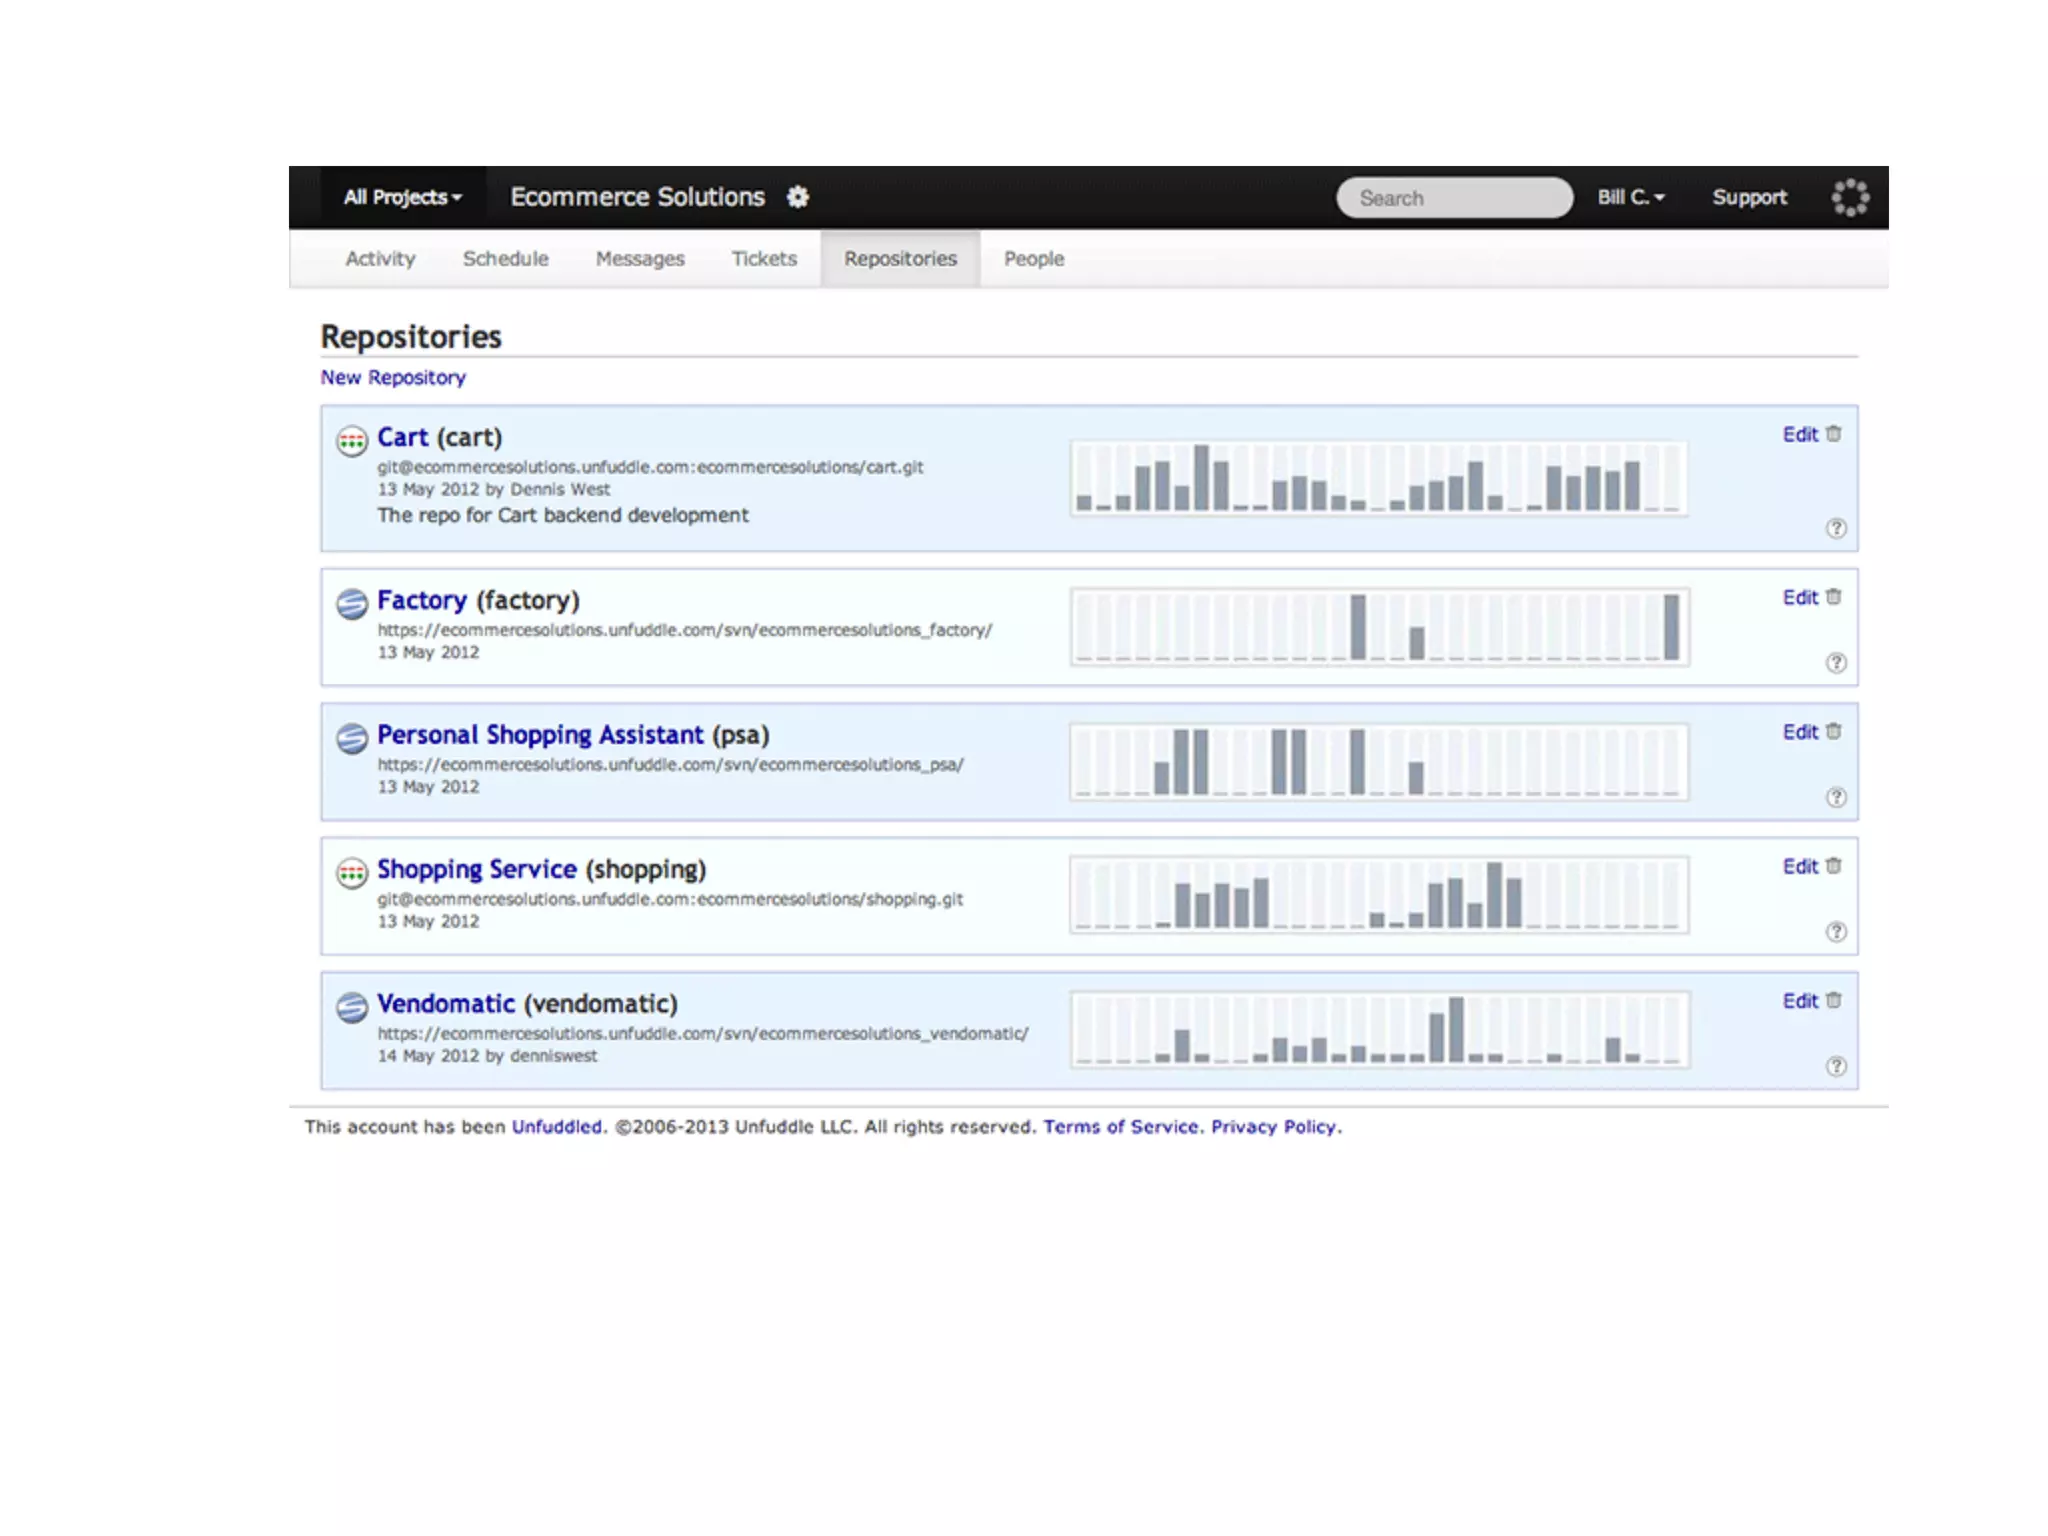Open the Personal Shopping Assistant repository link
Viewport: 2048px width, 1536px height.
point(540,735)
